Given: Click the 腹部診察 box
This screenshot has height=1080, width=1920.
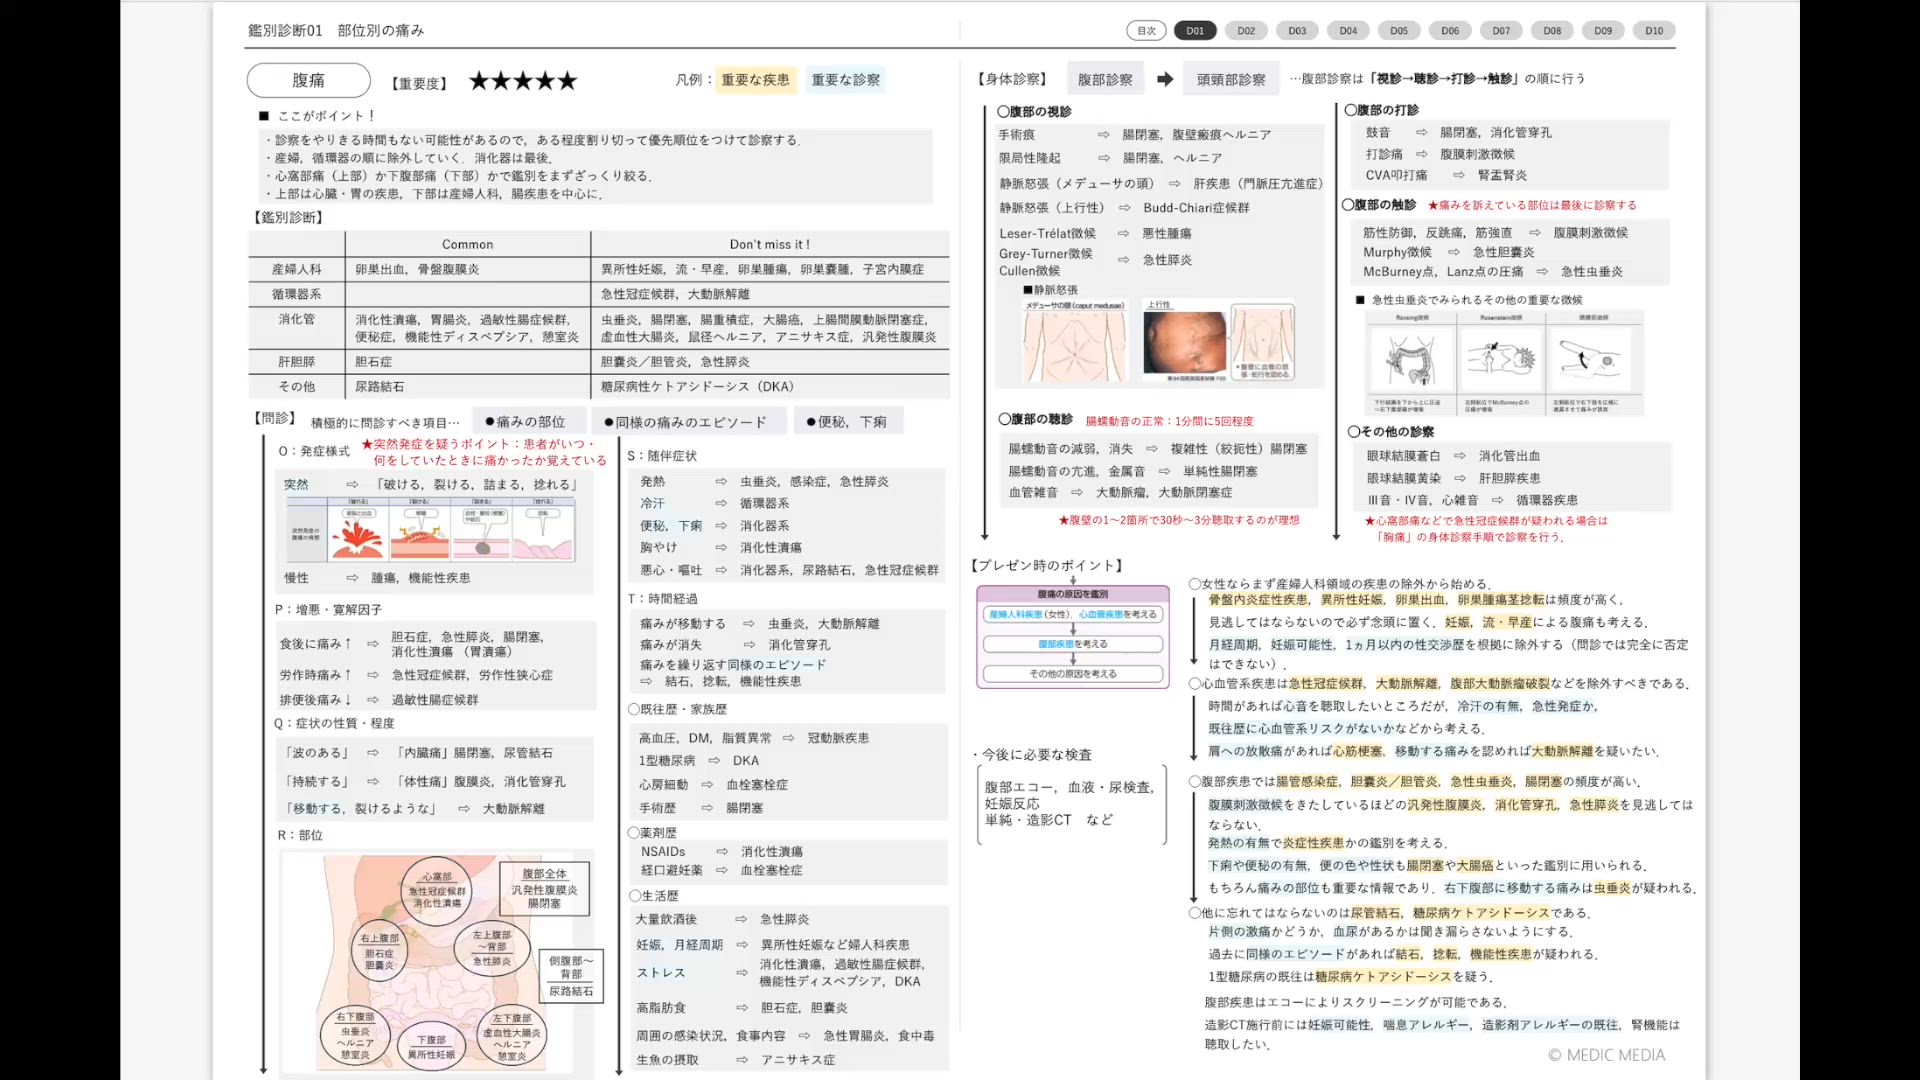Looking at the screenshot, I should [1105, 79].
